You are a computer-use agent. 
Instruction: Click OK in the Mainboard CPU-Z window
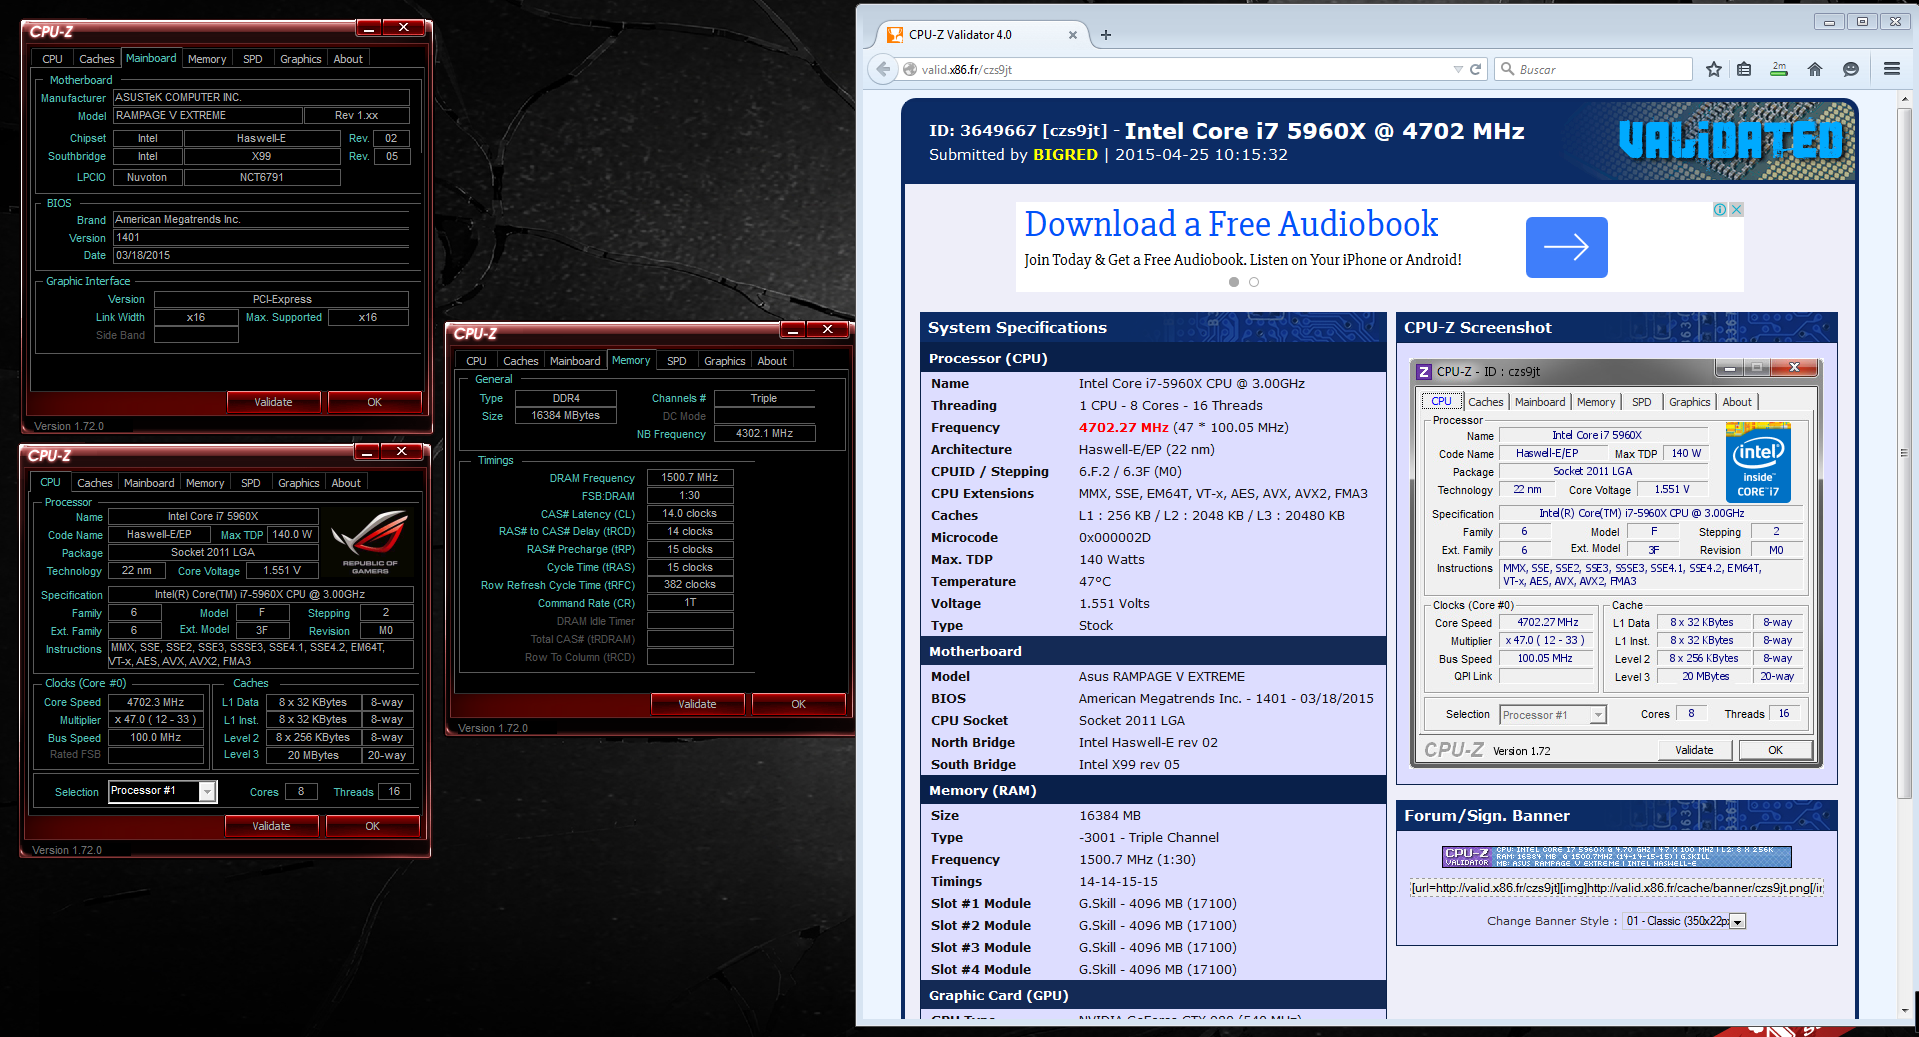pos(374,402)
